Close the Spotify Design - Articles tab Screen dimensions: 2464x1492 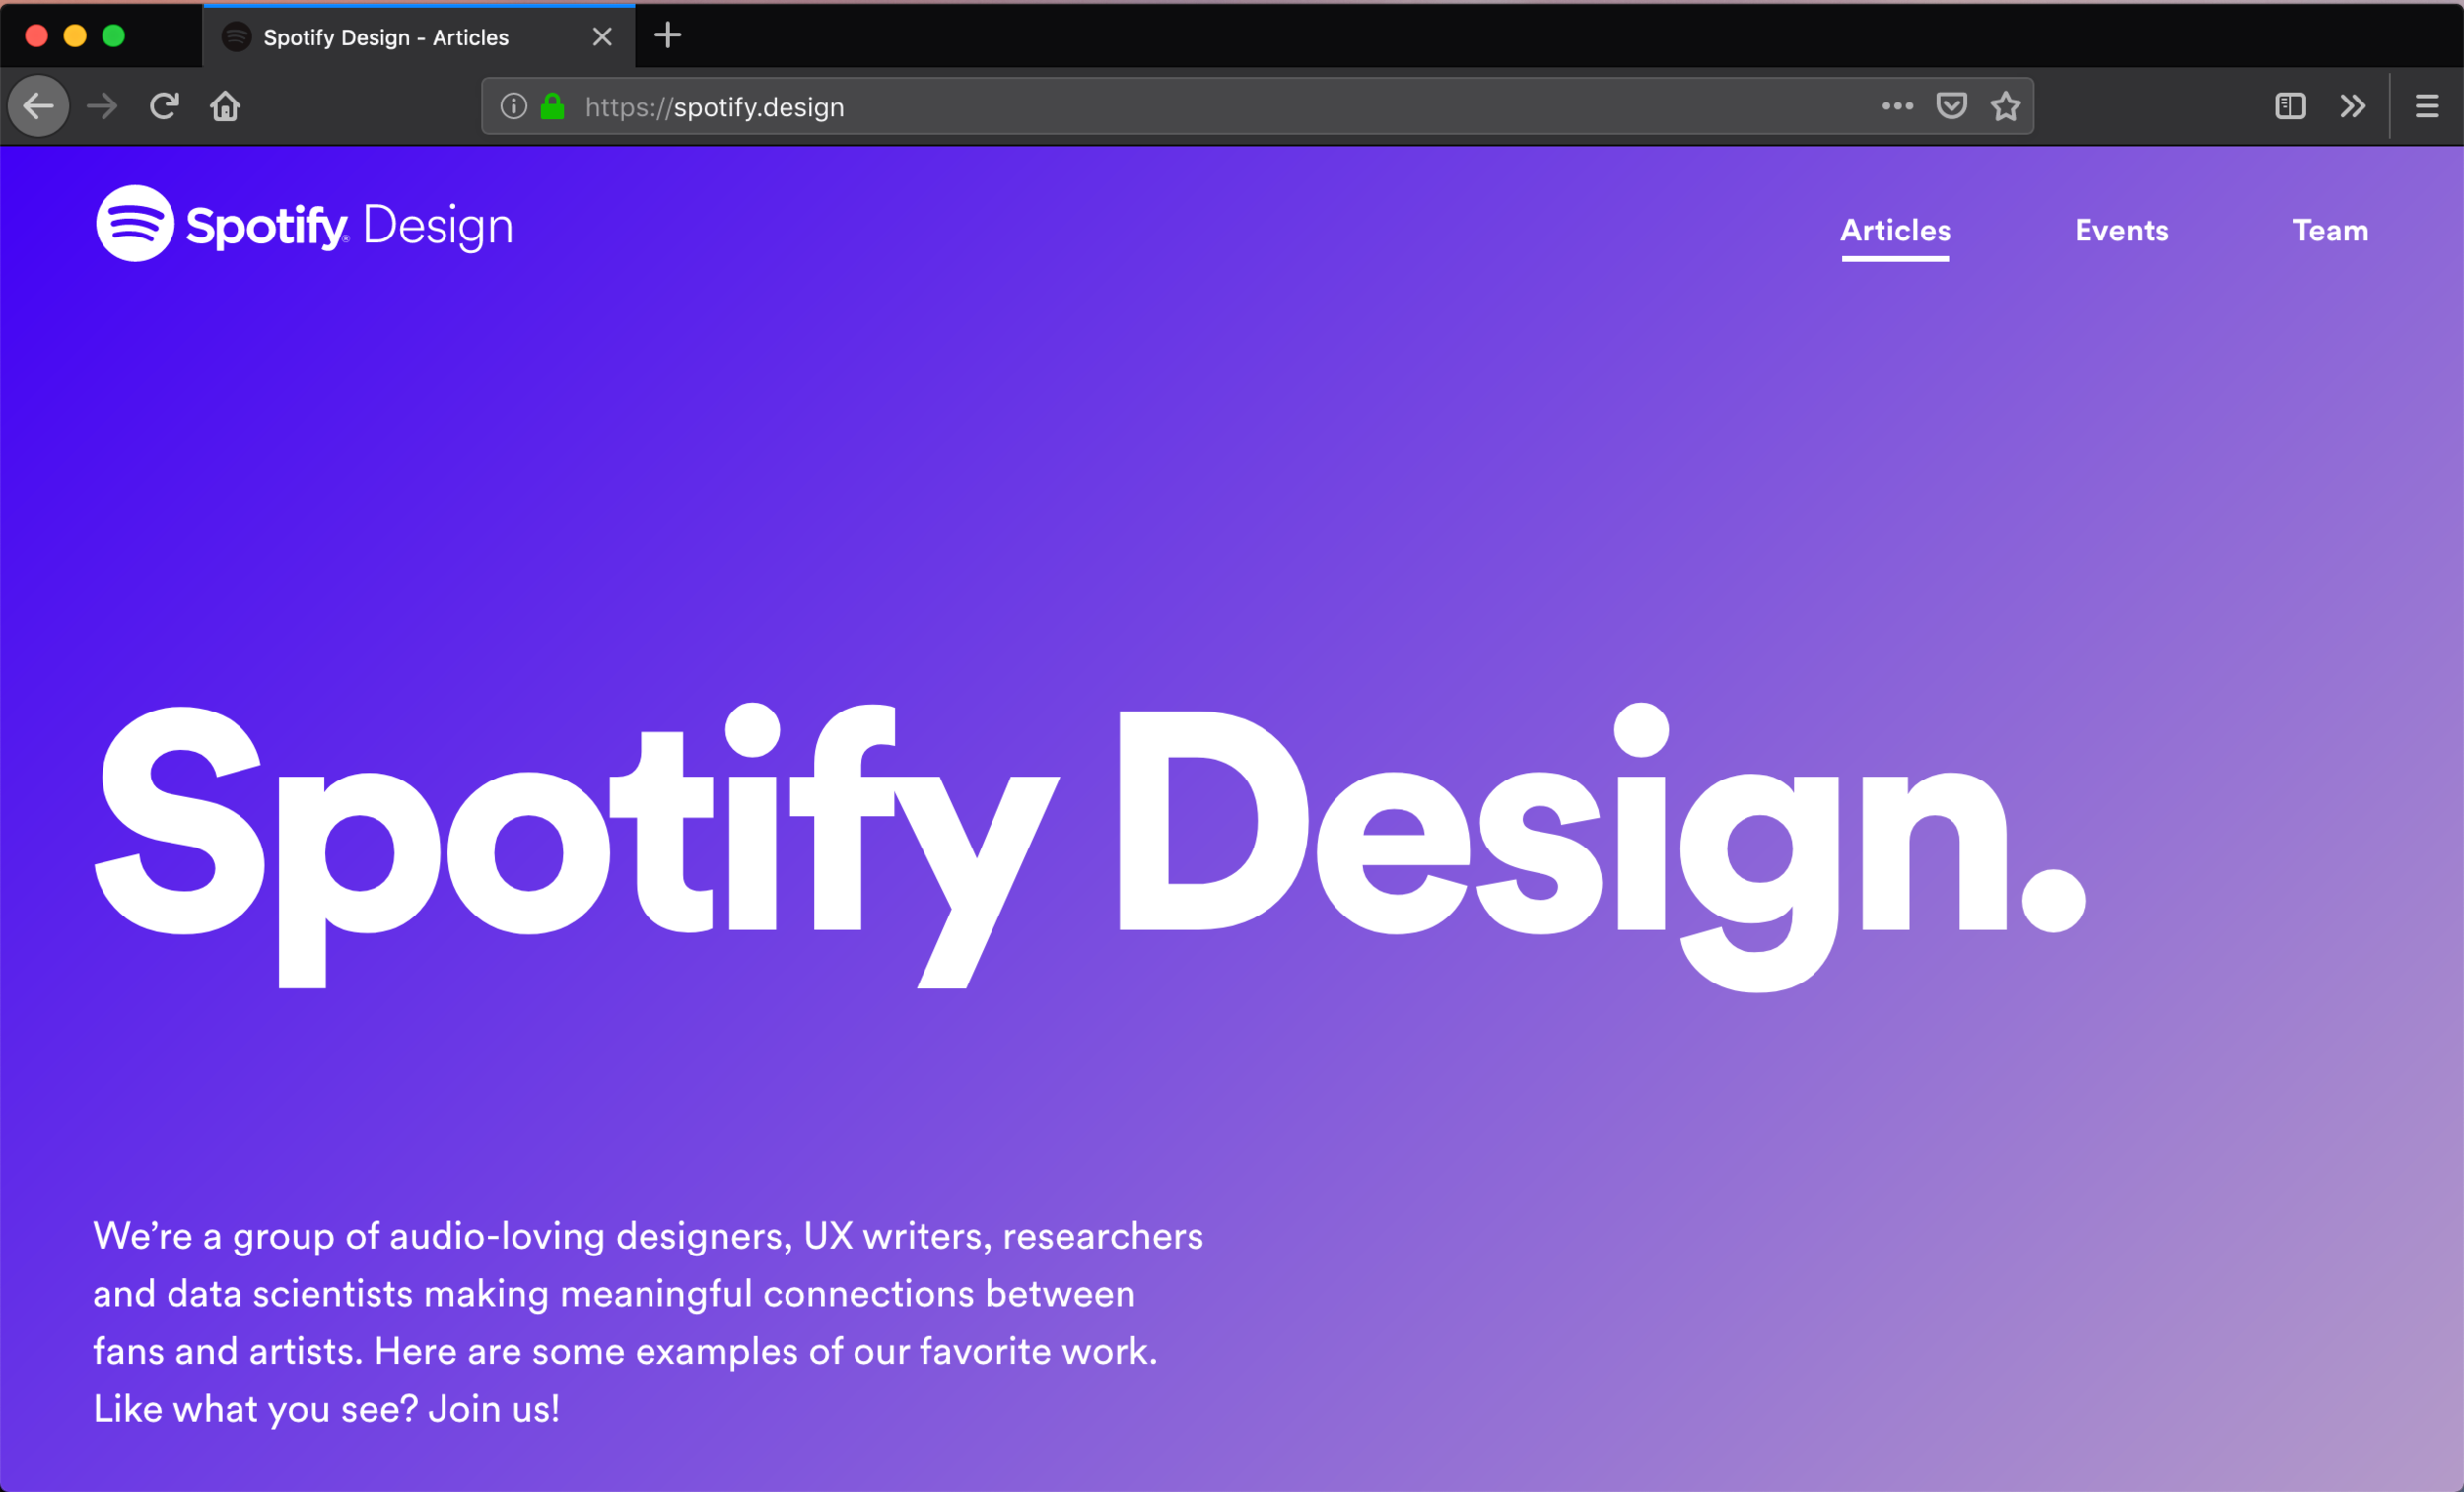coord(602,37)
